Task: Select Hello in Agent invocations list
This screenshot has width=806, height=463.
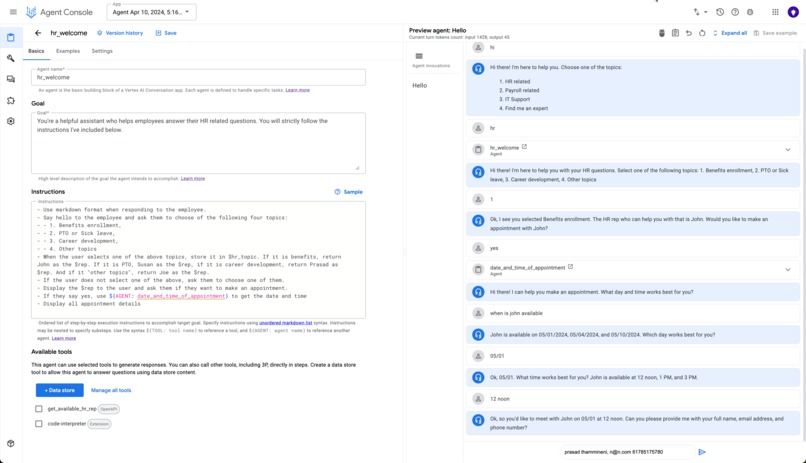Action: (419, 85)
